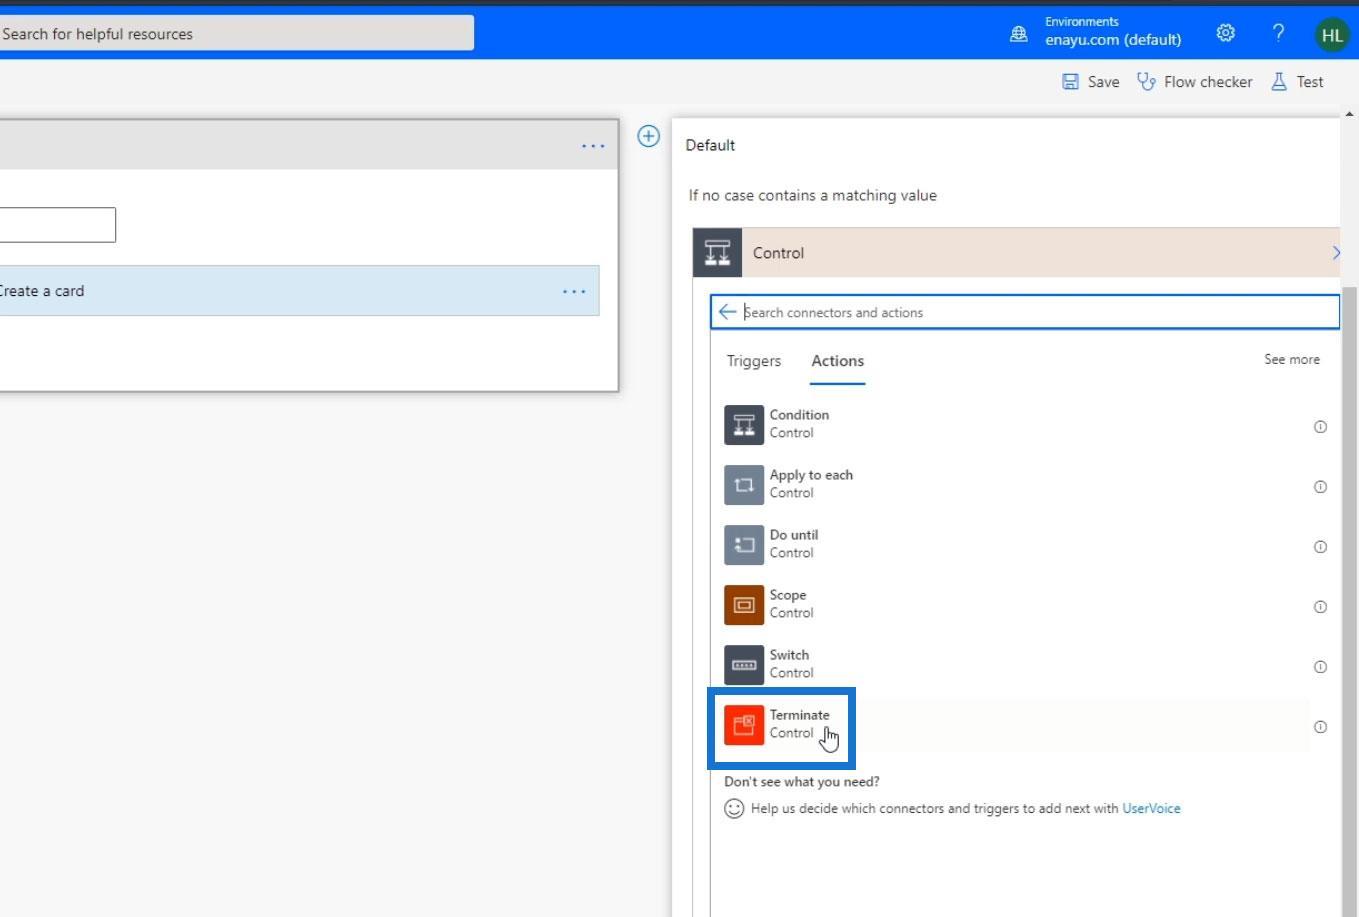The width and height of the screenshot is (1359, 917).
Task: Switch to the Triggers tab
Action: coord(753,361)
